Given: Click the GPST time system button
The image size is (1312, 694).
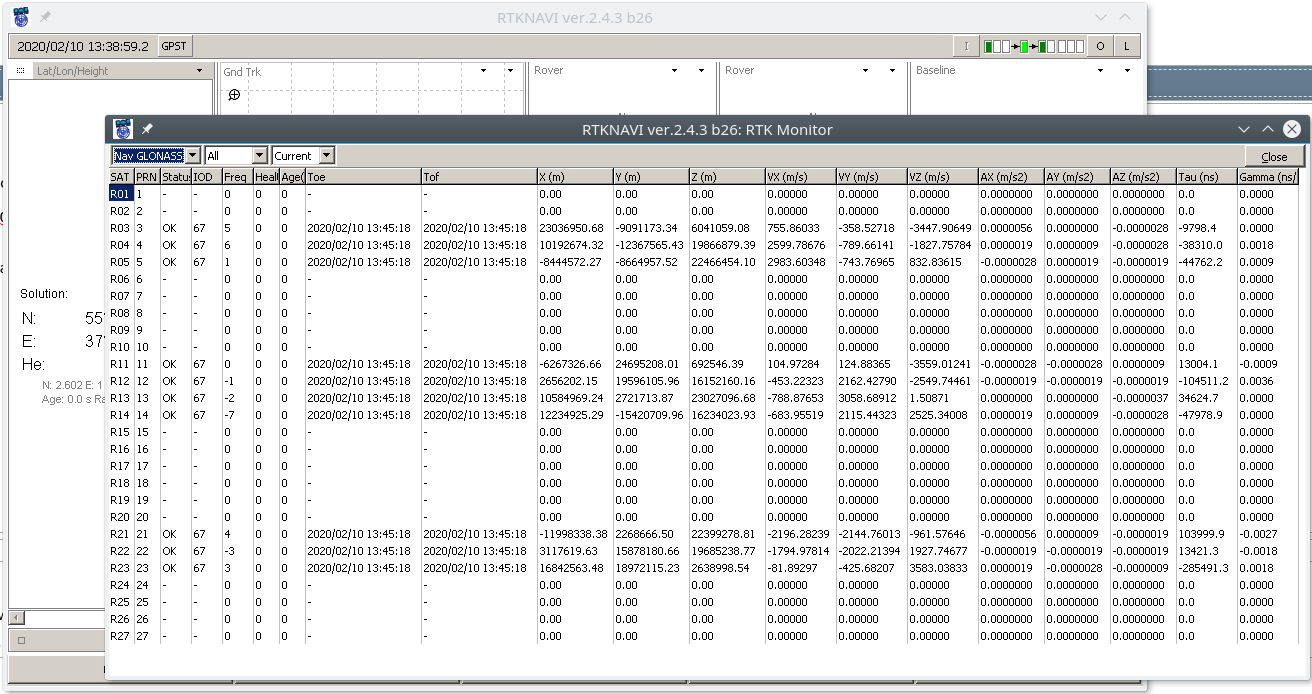Looking at the screenshot, I should click(174, 46).
